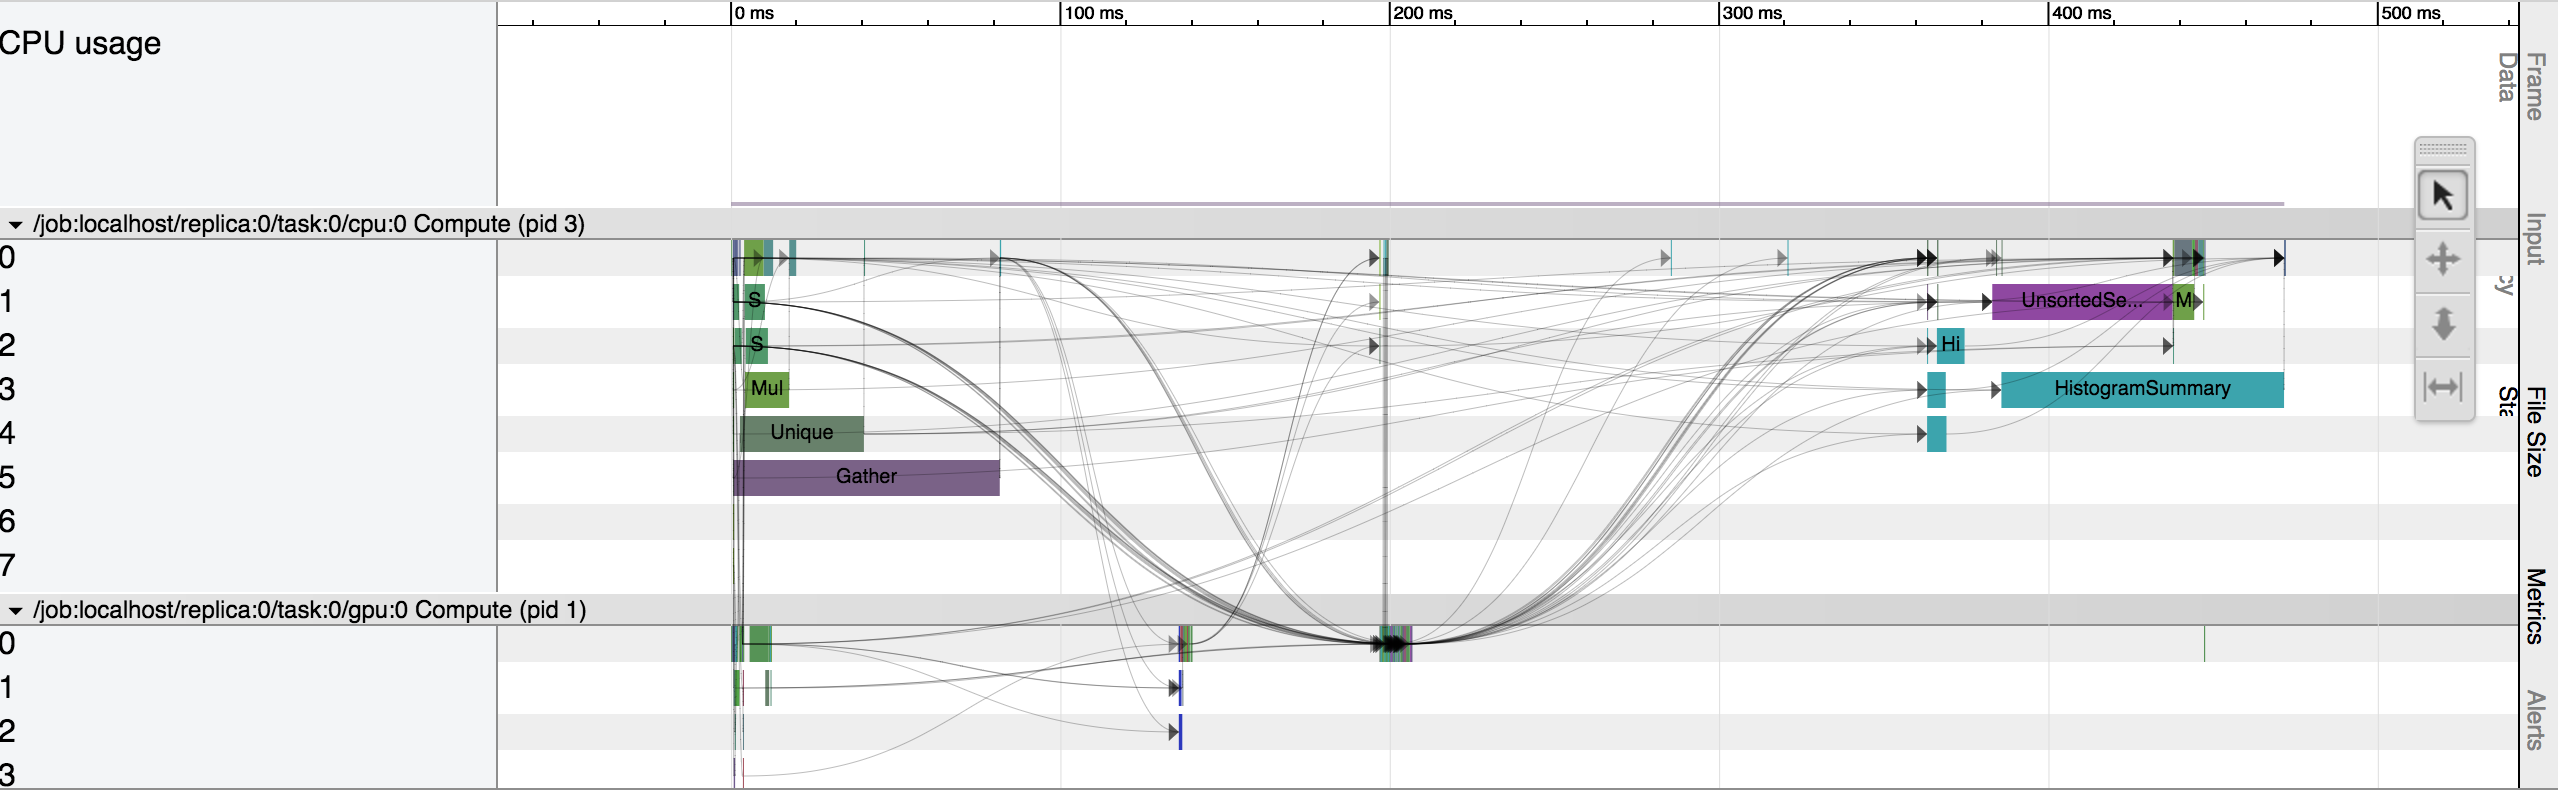Select thread row 3 label under gpu:0
The width and height of the screenshot is (2558, 792).
[x=8, y=775]
